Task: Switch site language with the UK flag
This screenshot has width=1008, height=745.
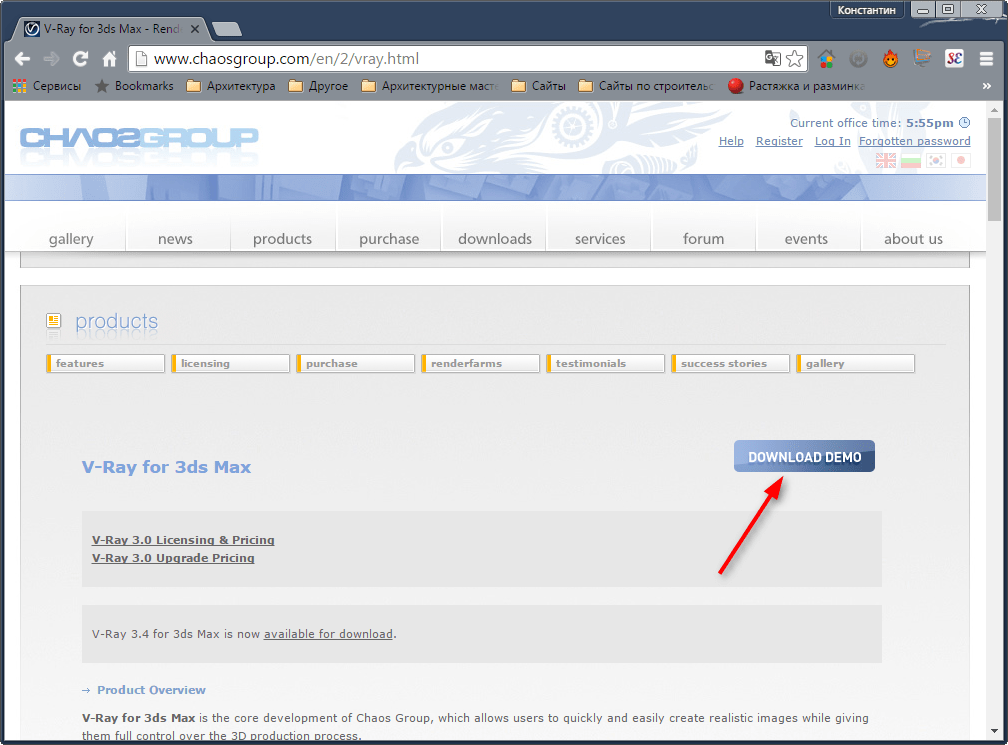Action: coord(886,160)
